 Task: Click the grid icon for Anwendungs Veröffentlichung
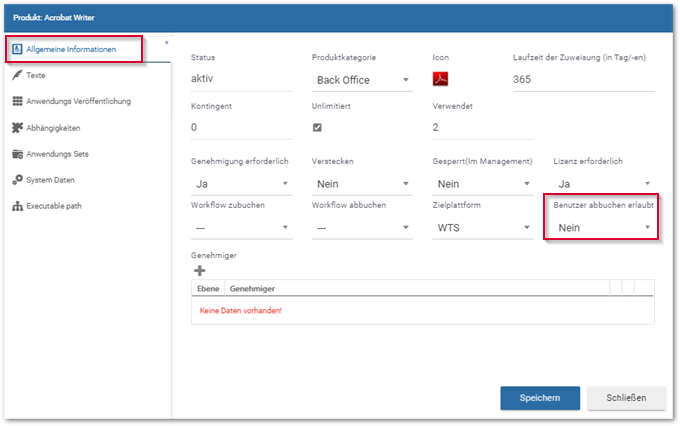[17, 101]
